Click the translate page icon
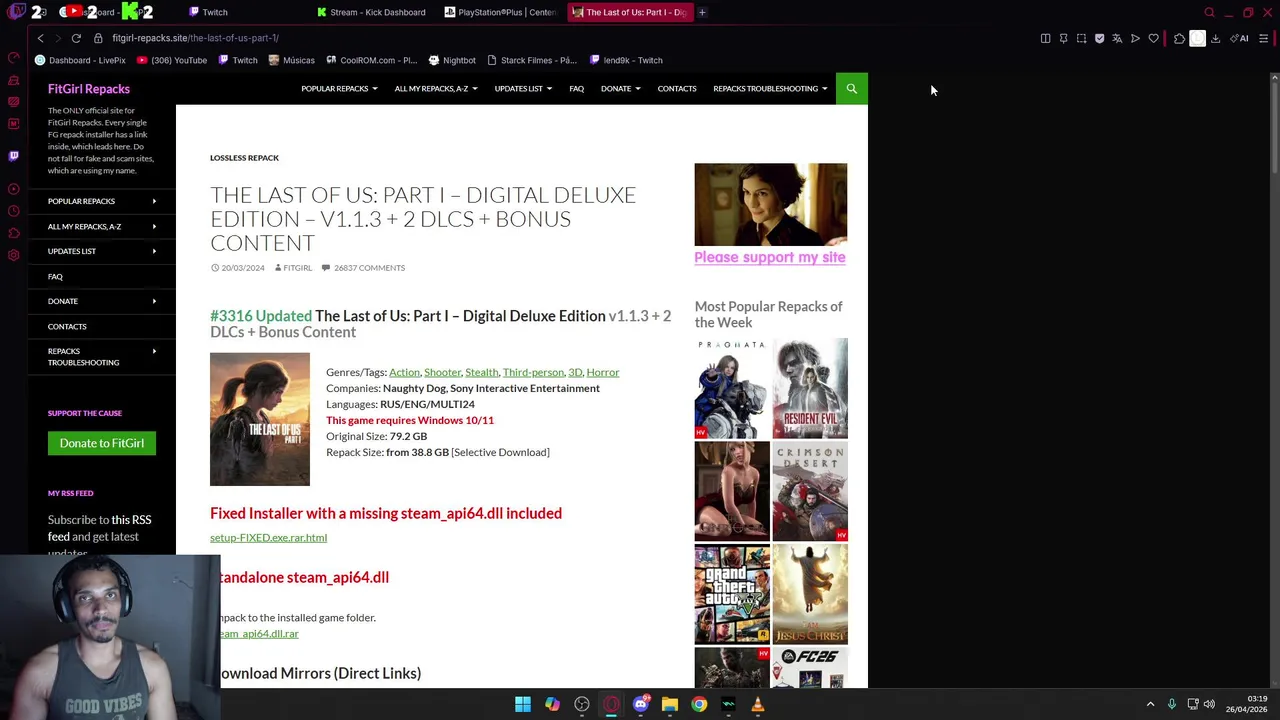The image size is (1280, 720). click(1117, 38)
